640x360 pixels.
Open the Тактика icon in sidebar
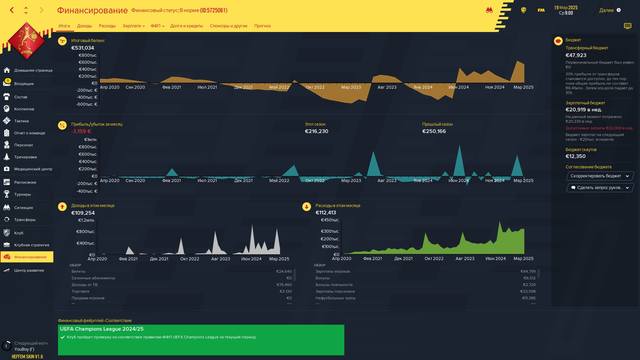(7, 121)
